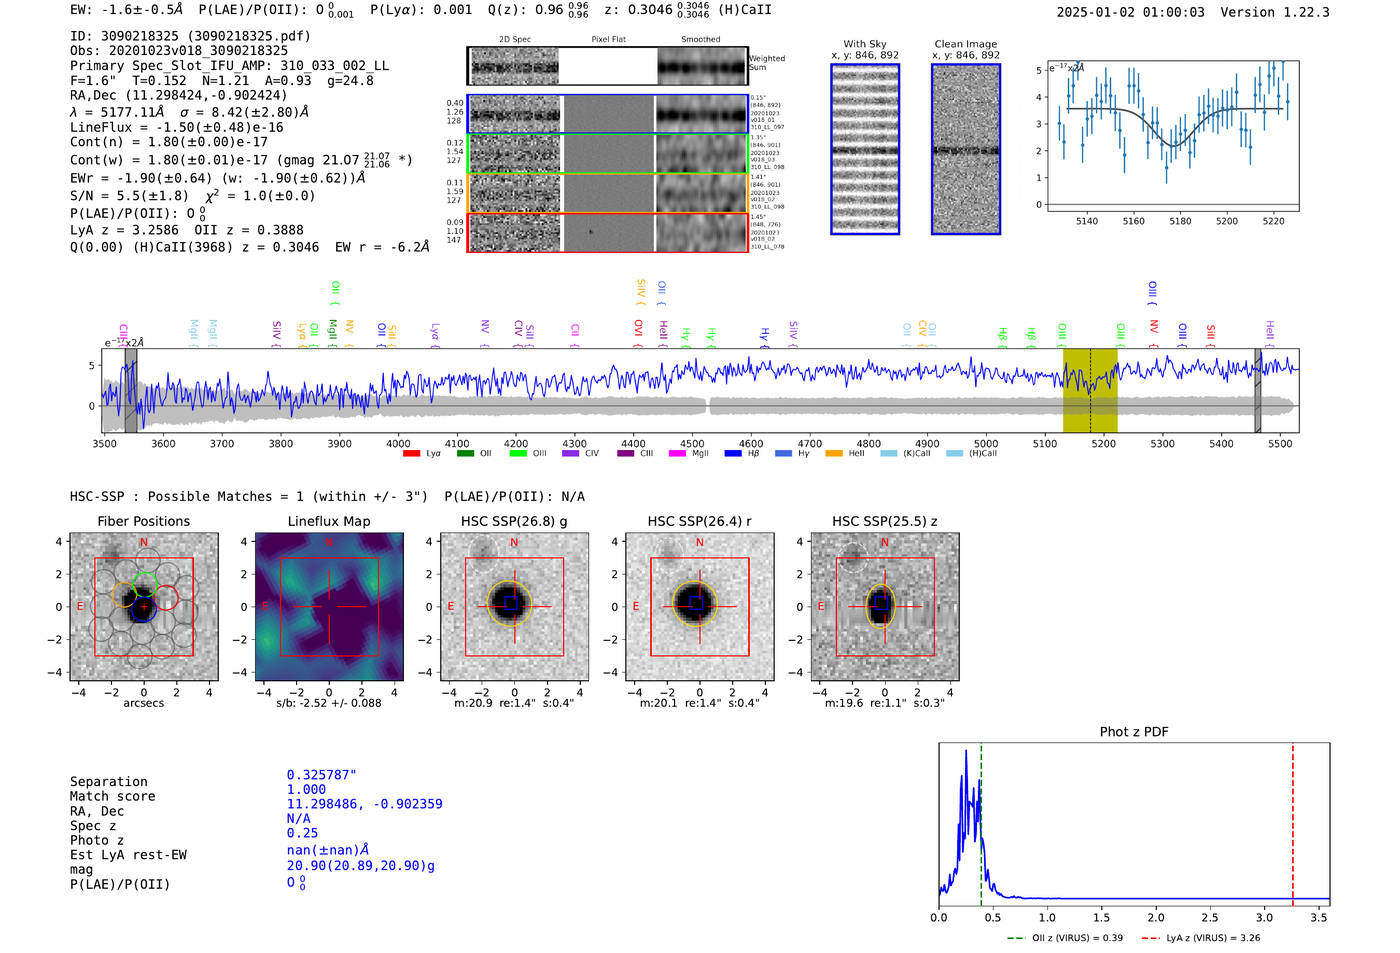
Task: Click the Phot z PDF plot
Action: pyautogui.click(x=1133, y=824)
